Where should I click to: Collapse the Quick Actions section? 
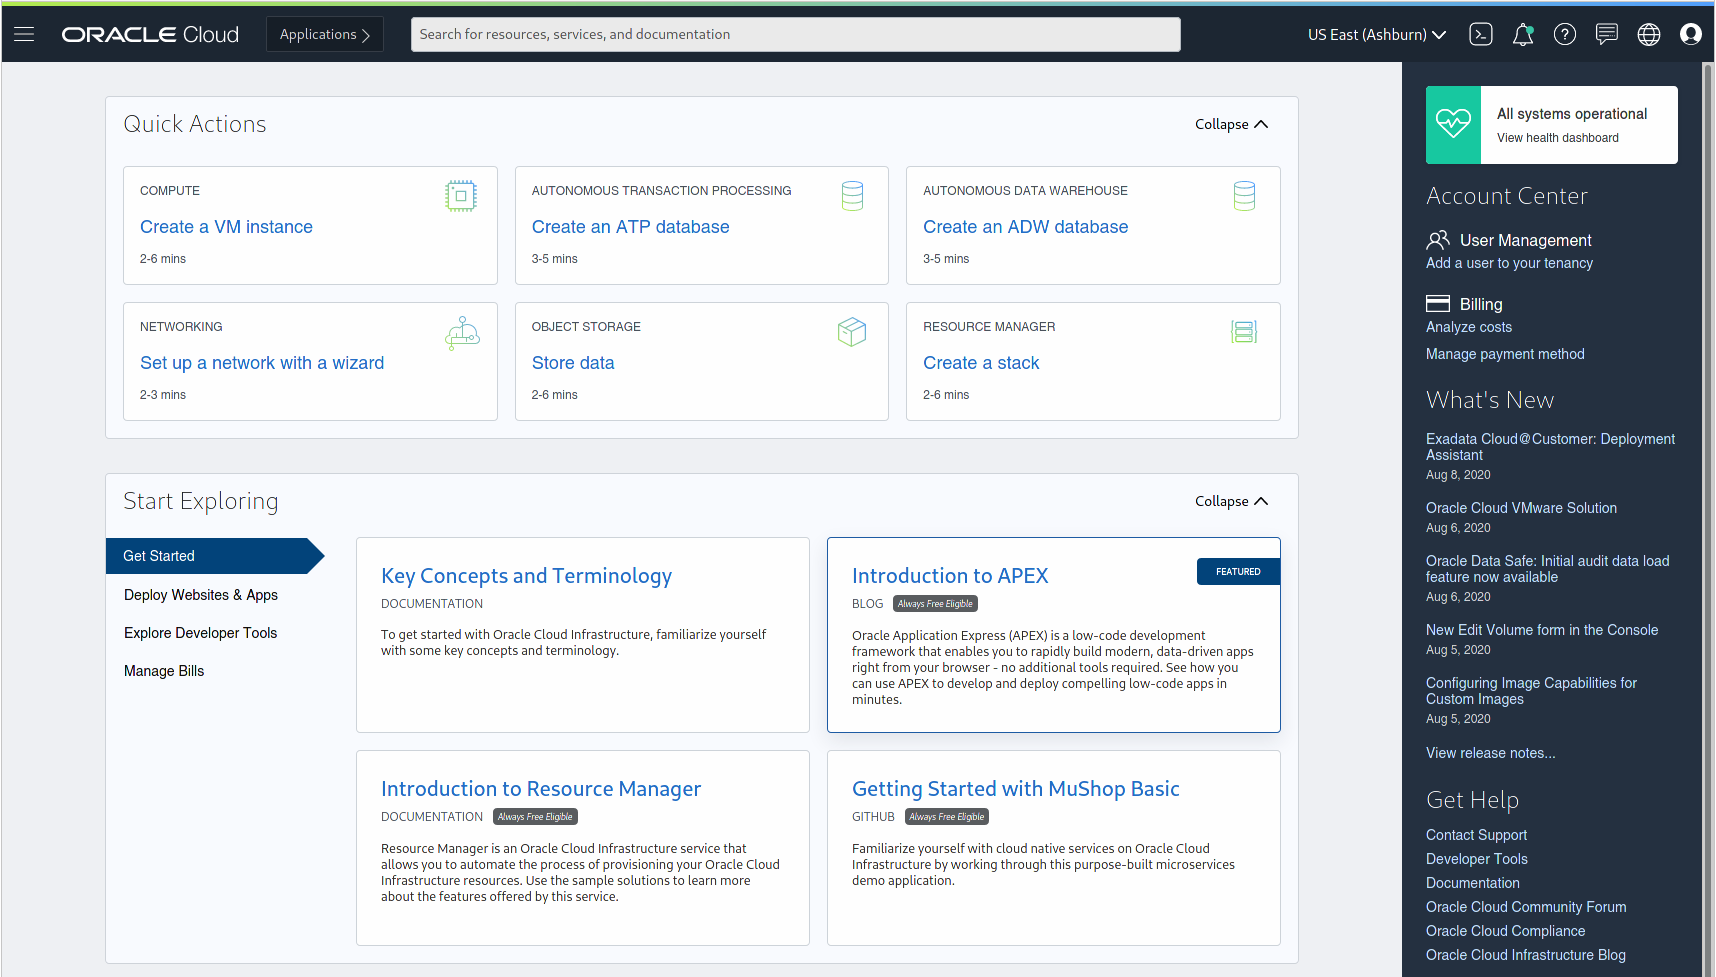click(x=1231, y=124)
